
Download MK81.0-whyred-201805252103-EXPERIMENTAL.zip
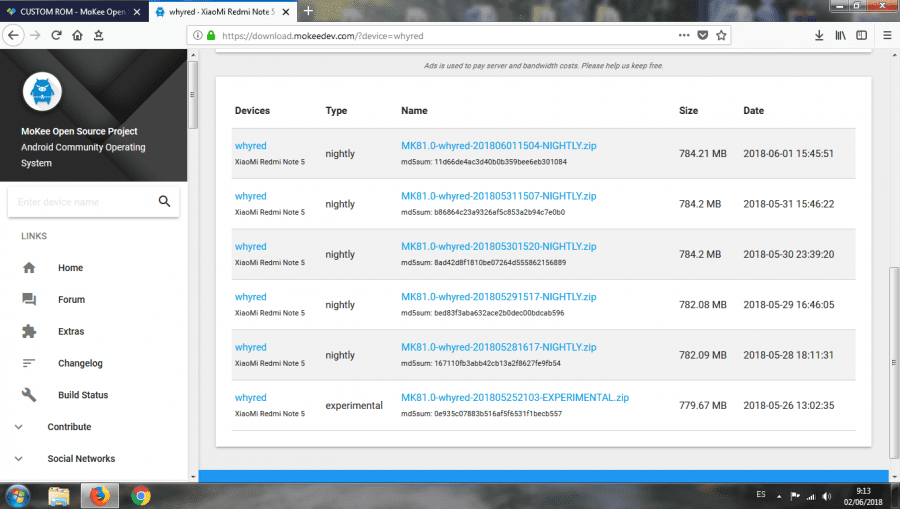point(515,398)
